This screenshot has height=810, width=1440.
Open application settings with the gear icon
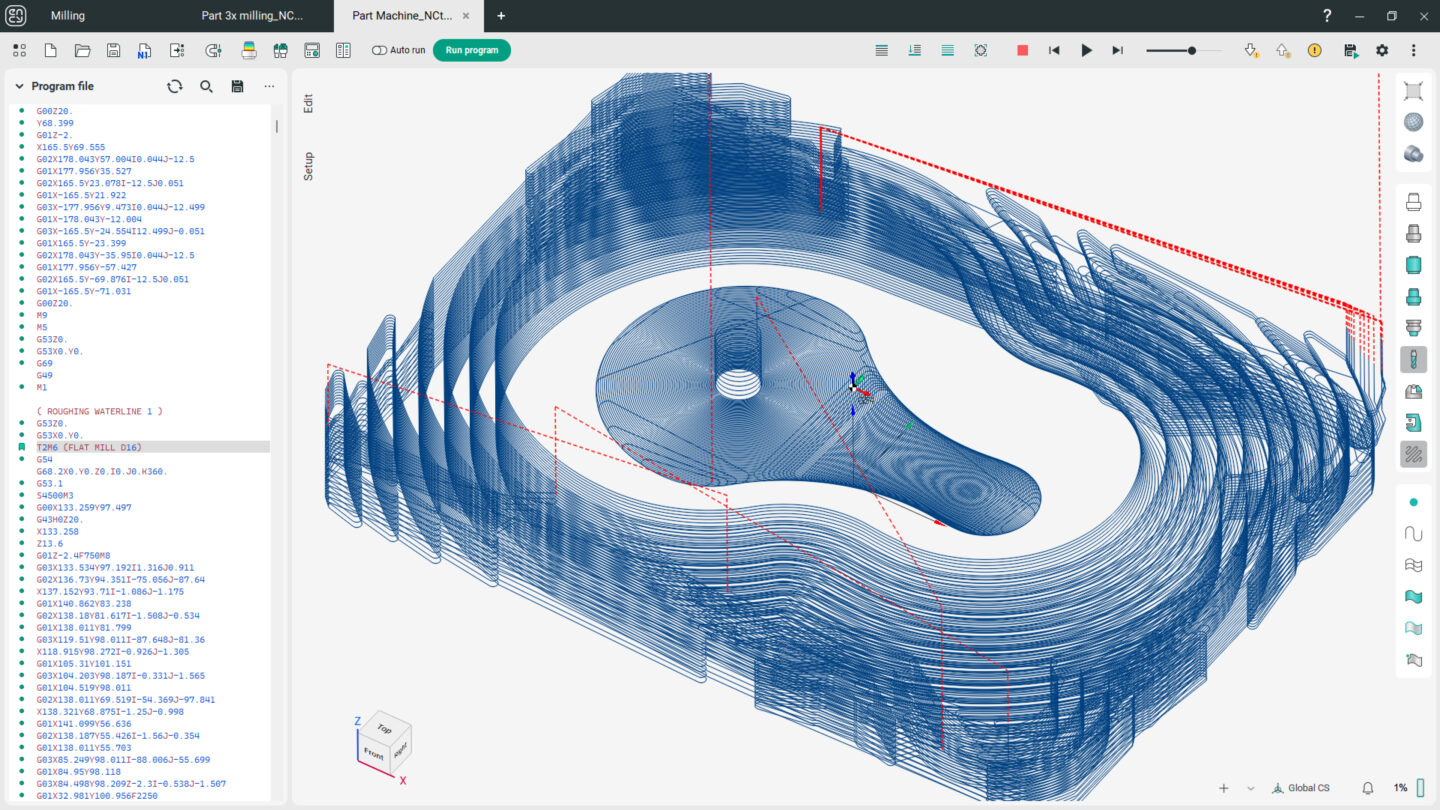coord(1382,49)
